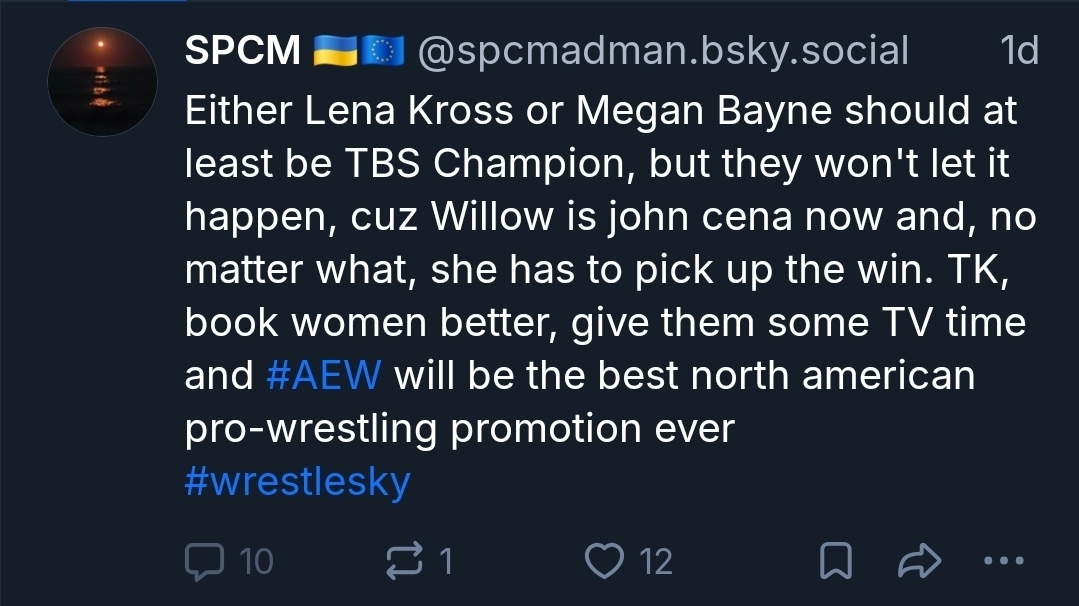Open the #wrestlesky hashtag

tap(298, 482)
